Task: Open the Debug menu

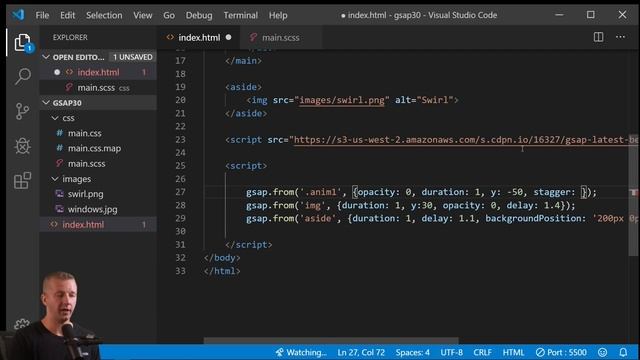Action: [199, 16]
